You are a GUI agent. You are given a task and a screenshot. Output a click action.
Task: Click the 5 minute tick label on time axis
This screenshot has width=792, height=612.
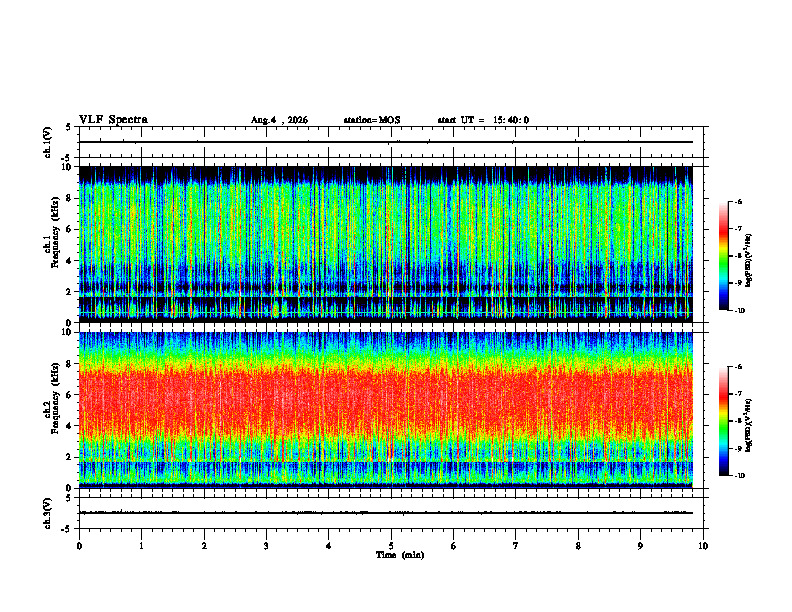click(391, 546)
